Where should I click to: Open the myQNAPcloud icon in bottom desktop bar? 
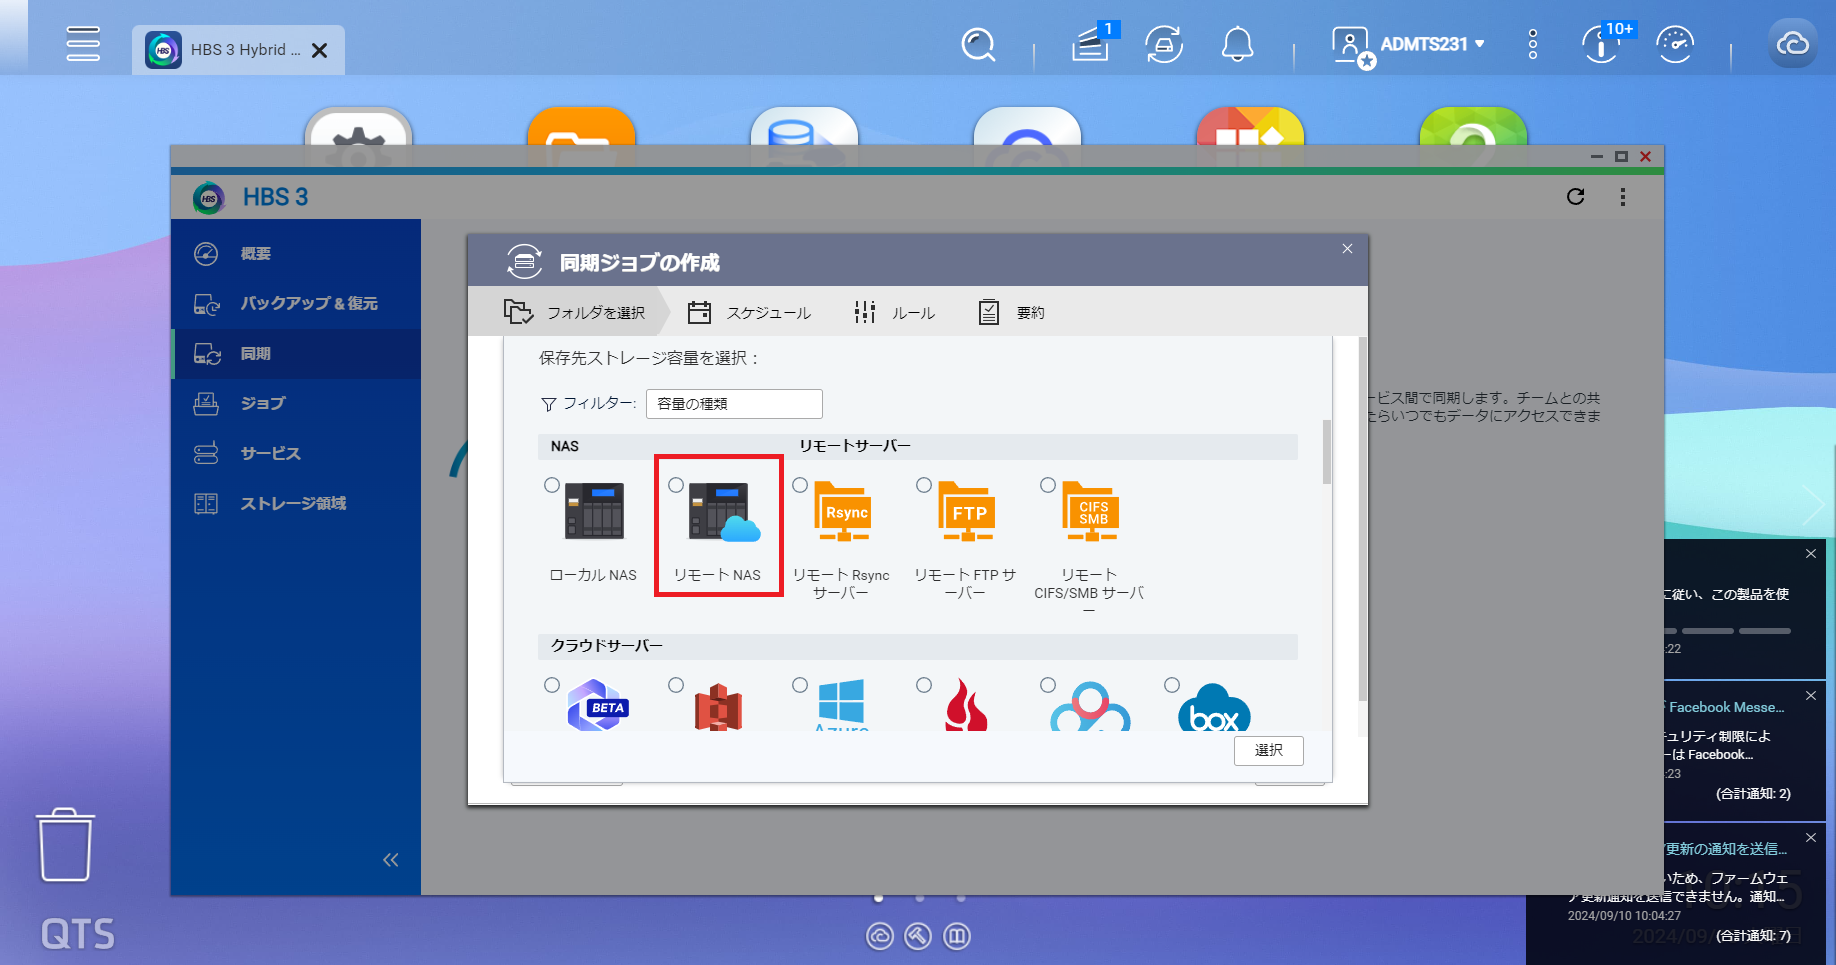pos(880,936)
